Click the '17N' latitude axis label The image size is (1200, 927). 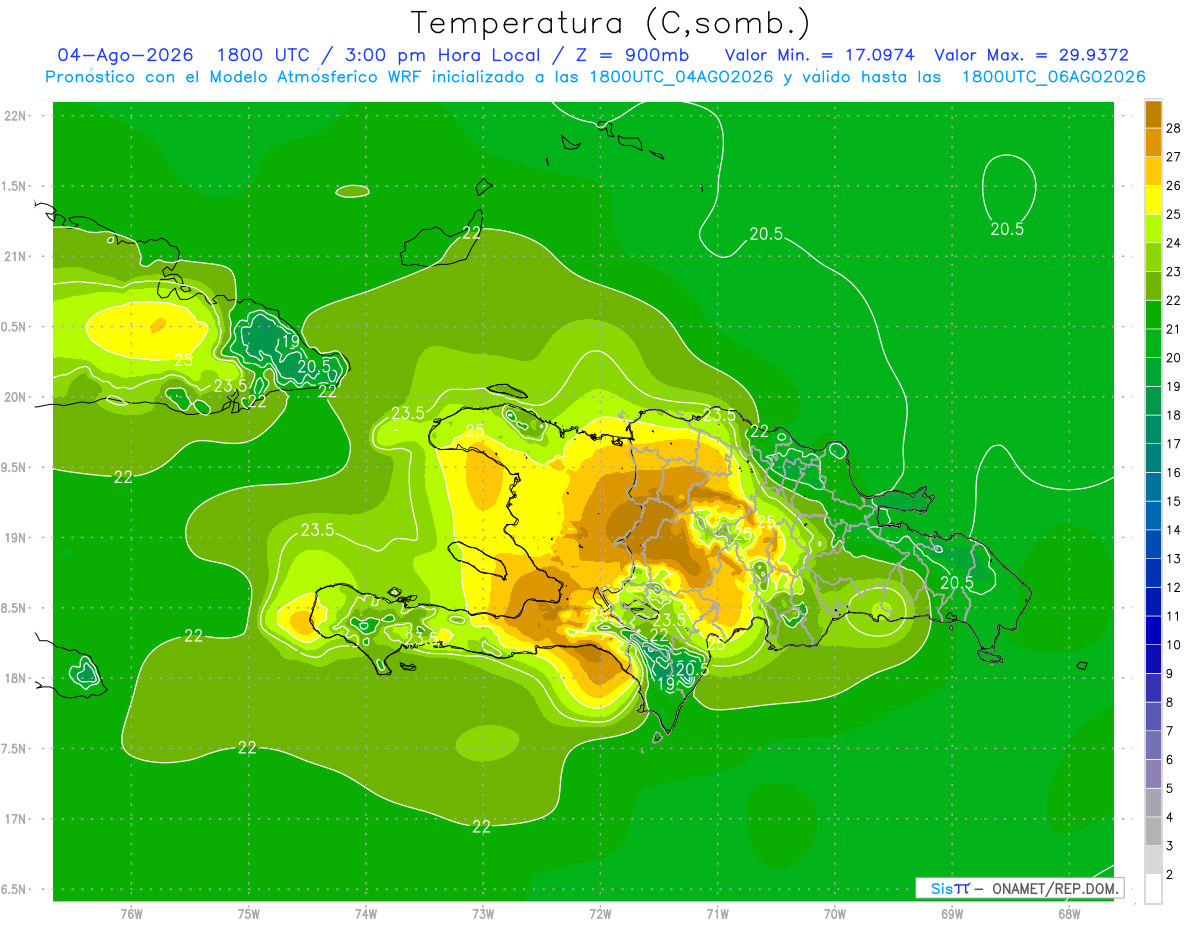pyautogui.click(x=15, y=820)
